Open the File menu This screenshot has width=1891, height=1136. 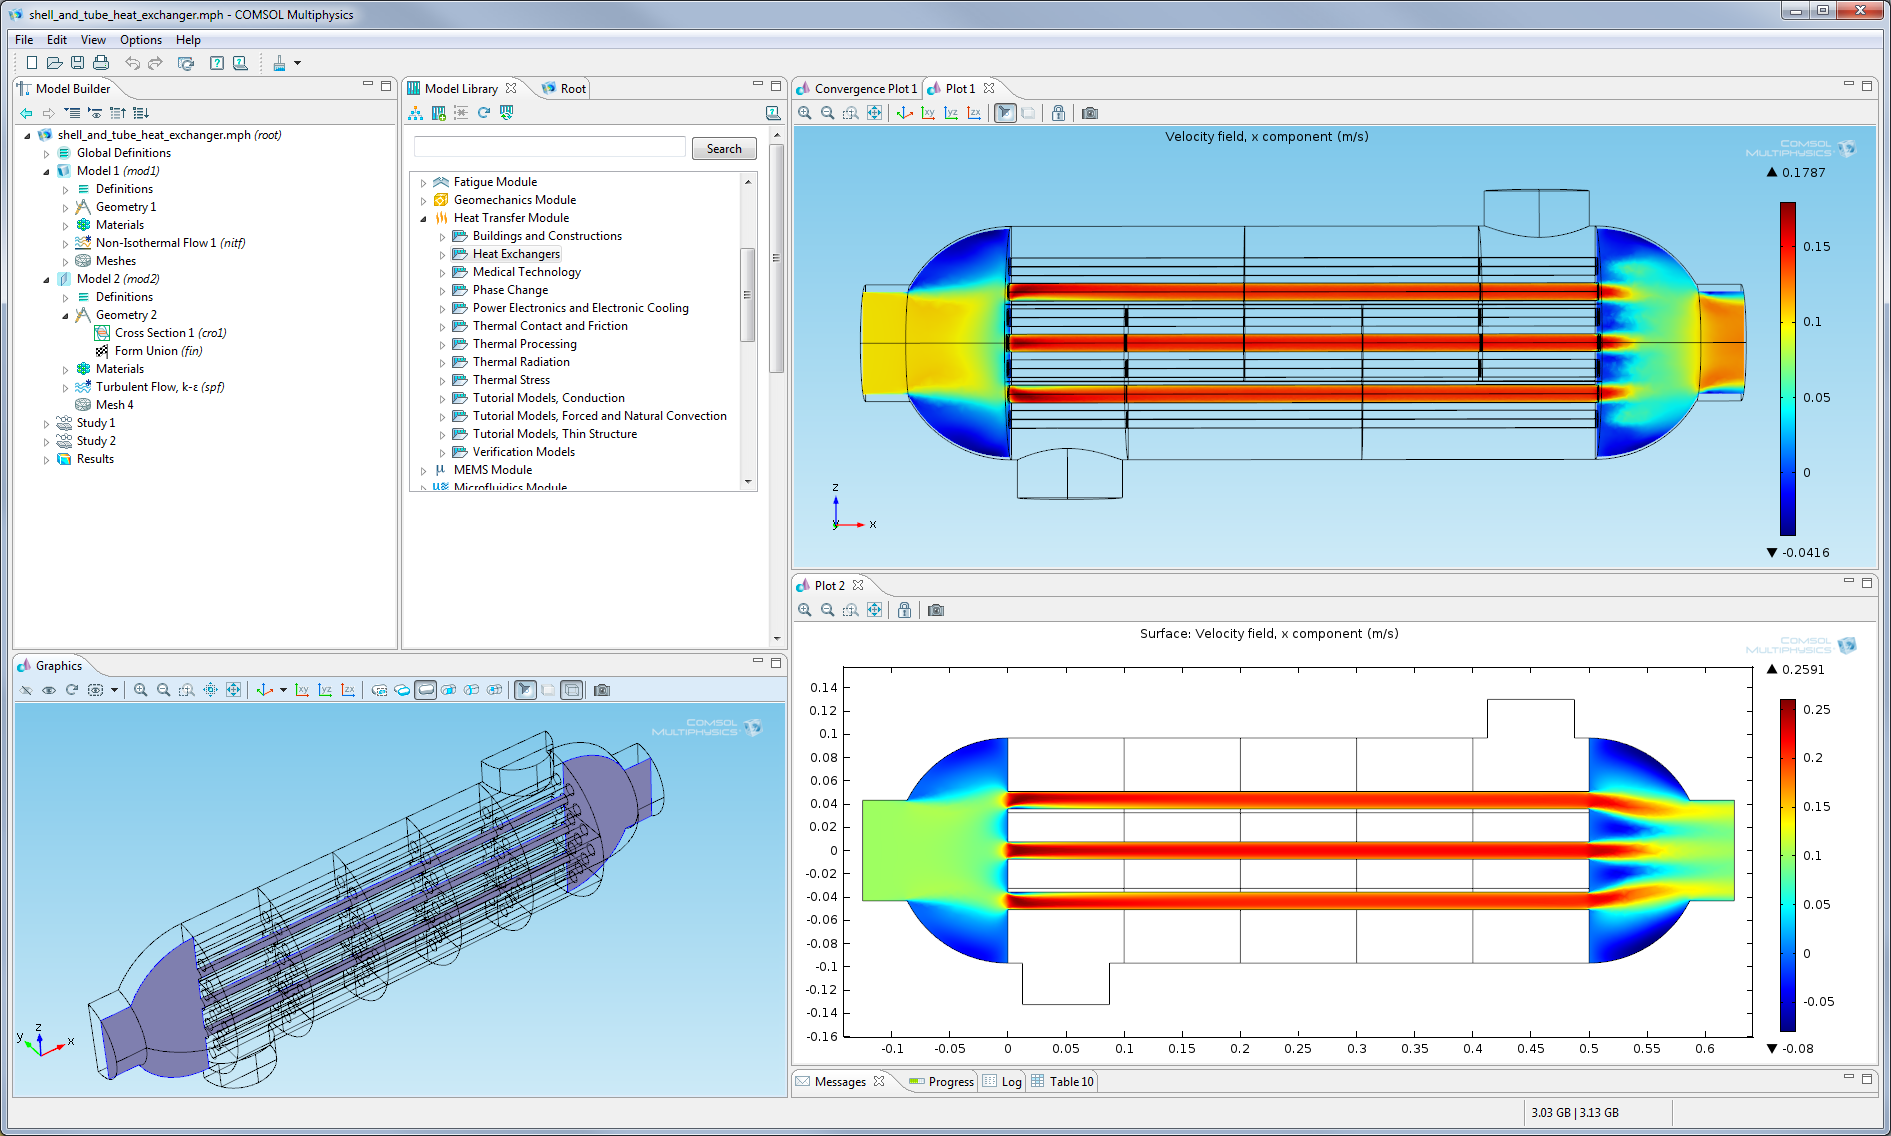24,40
